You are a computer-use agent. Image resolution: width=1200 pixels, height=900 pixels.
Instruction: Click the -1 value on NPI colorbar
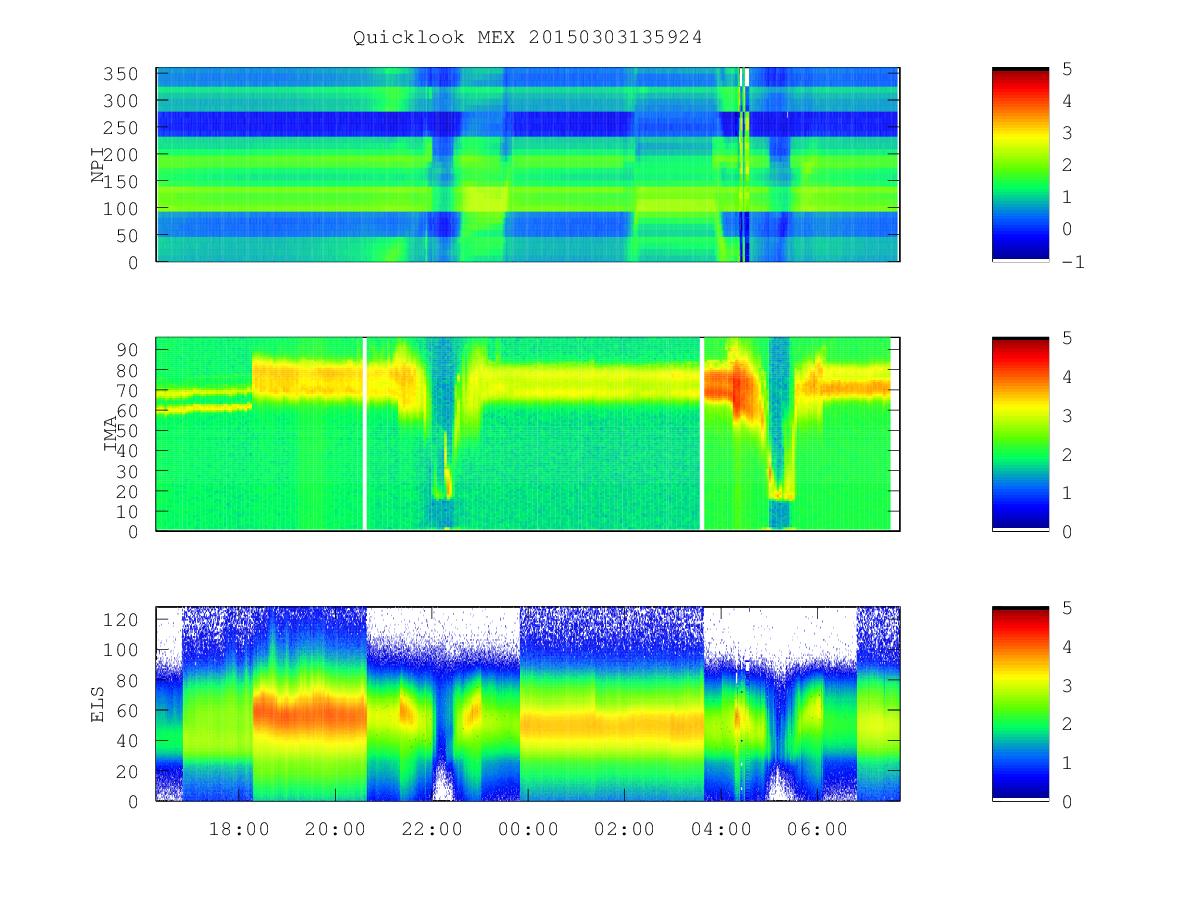tap(1074, 262)
